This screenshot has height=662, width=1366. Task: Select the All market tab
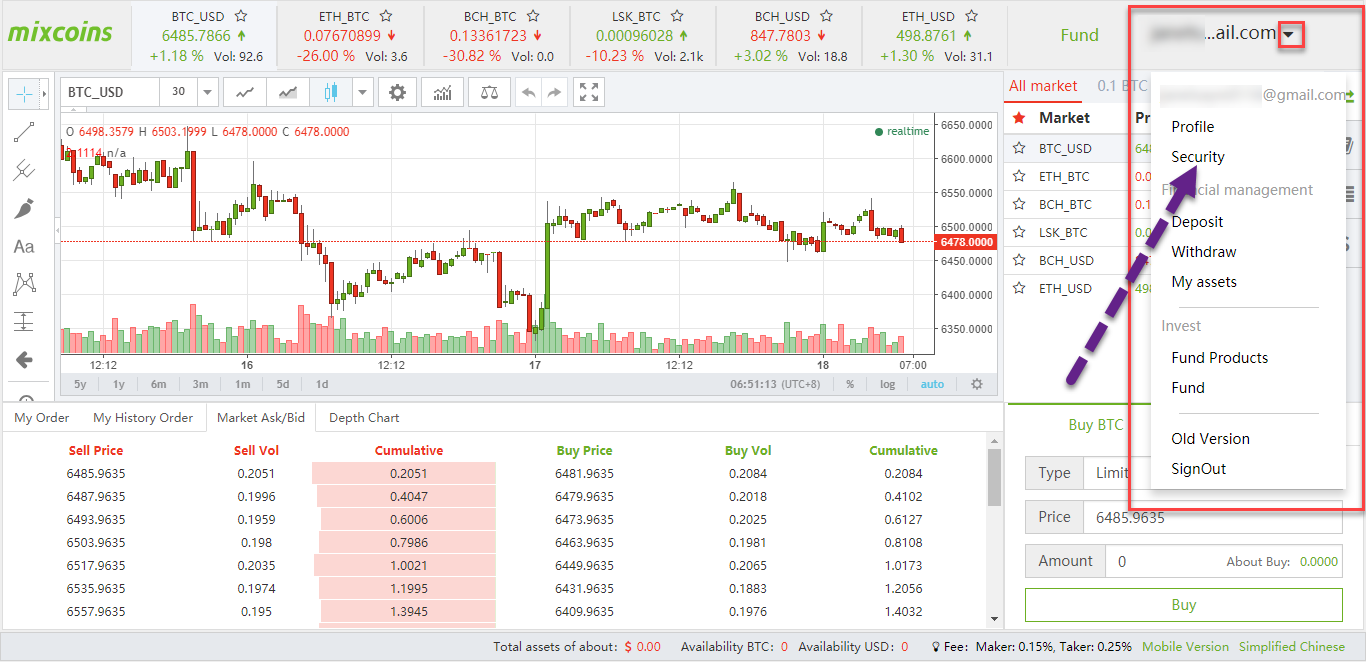pos(1043,86)
